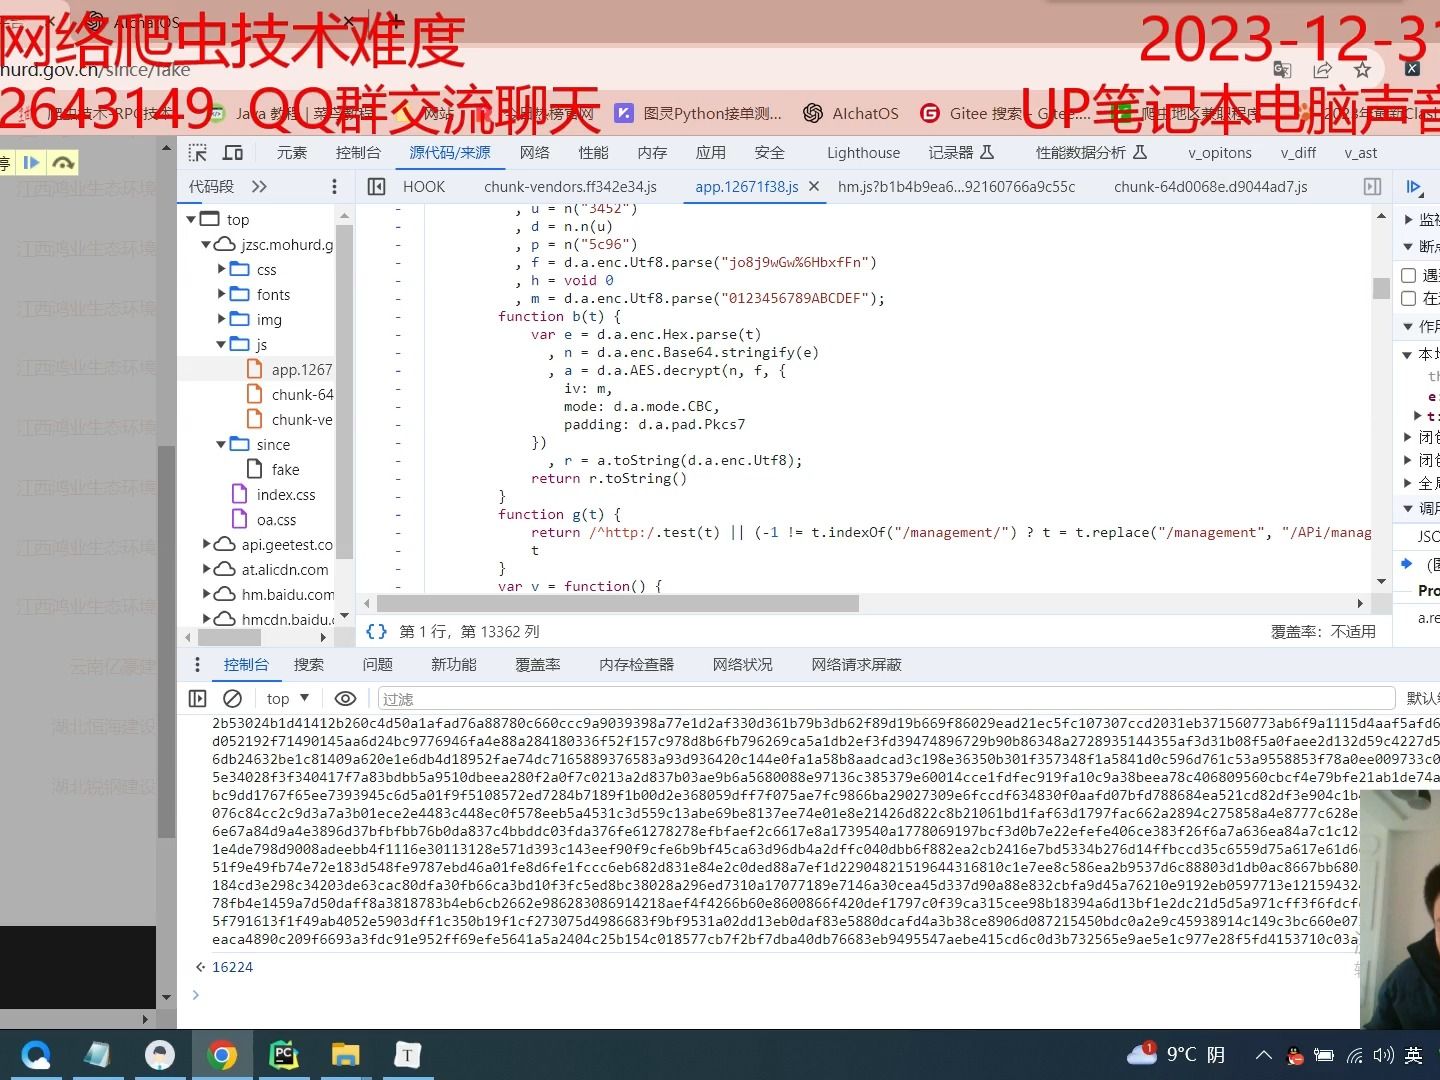Switch to 覆盖率 drawer tab
The width and height of the screenshot is (1440, 1080).
click(538, 665)
